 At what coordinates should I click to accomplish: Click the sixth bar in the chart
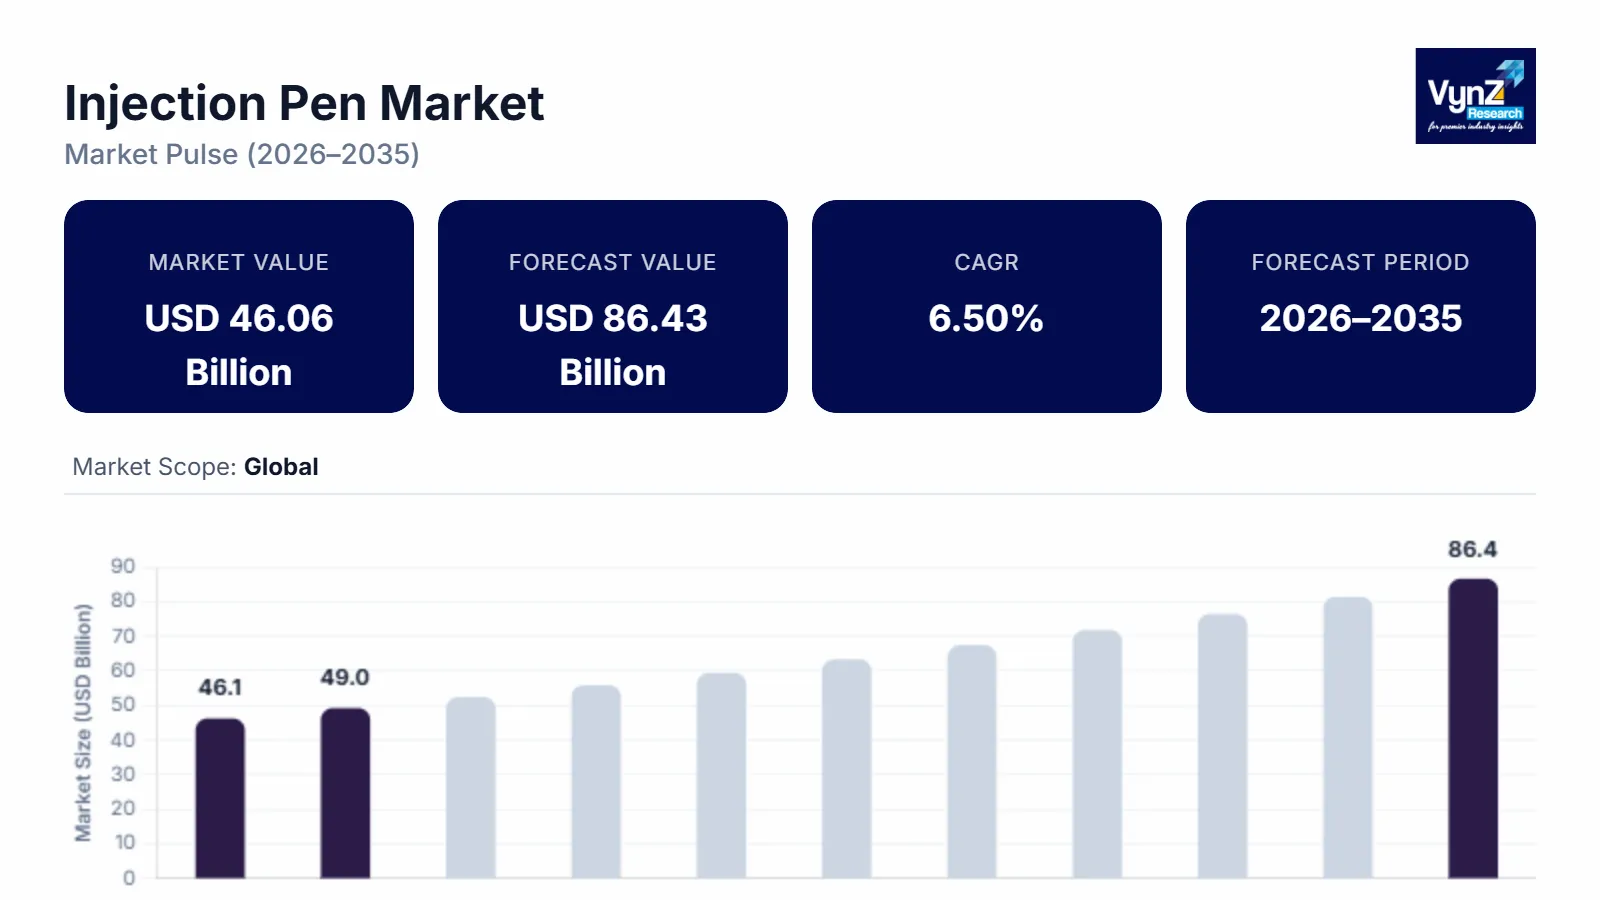[846, 768]
